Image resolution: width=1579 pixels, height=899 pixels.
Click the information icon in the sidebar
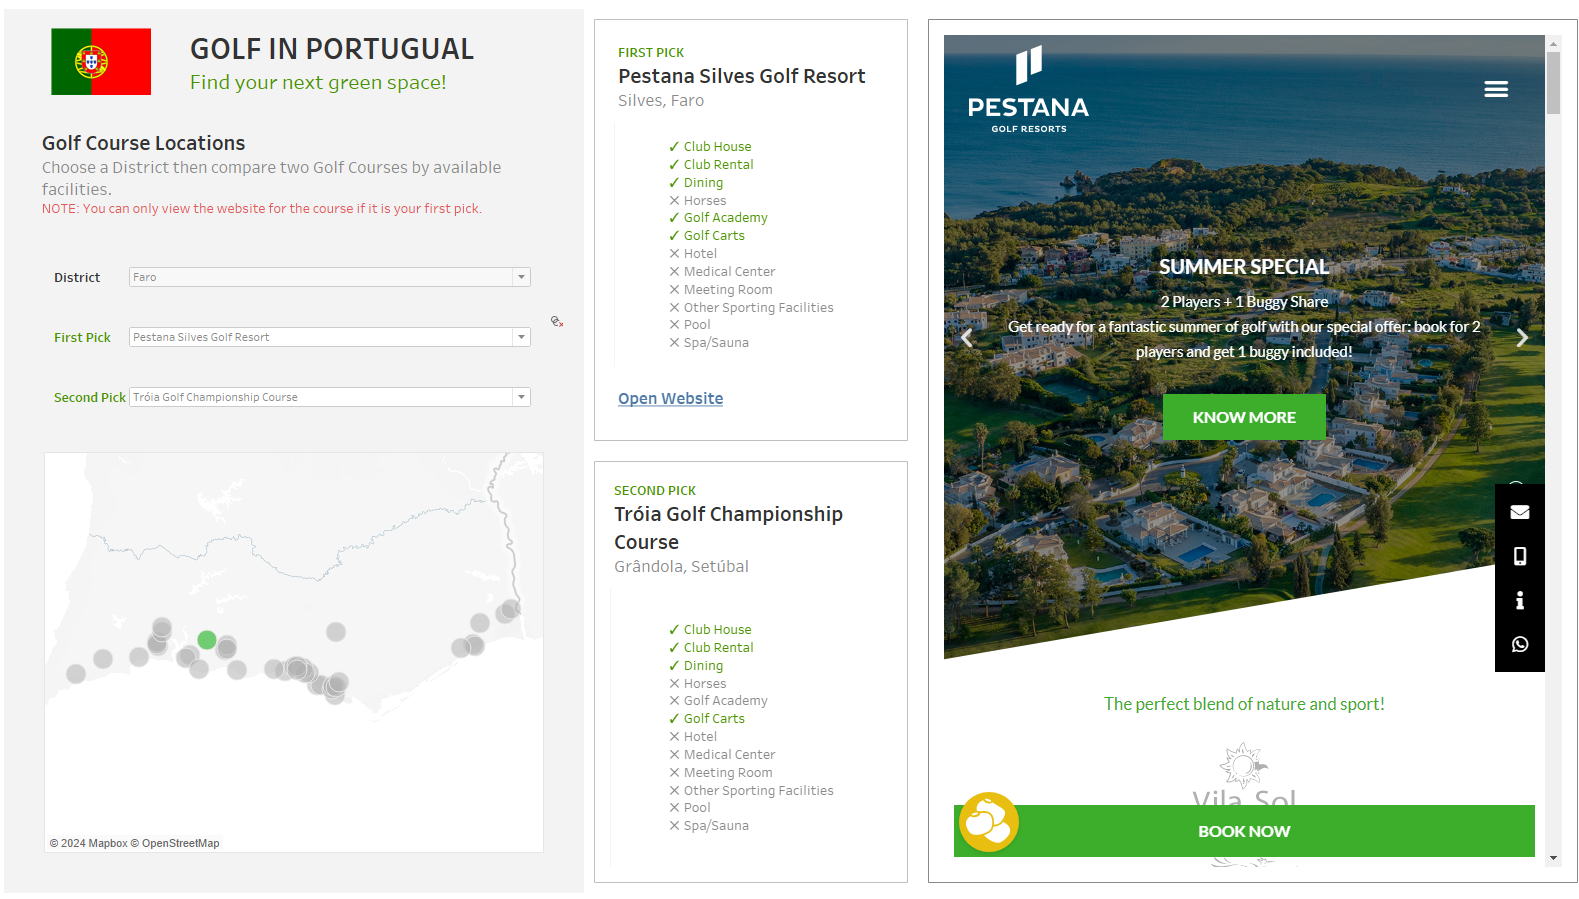pos(1520,600)
